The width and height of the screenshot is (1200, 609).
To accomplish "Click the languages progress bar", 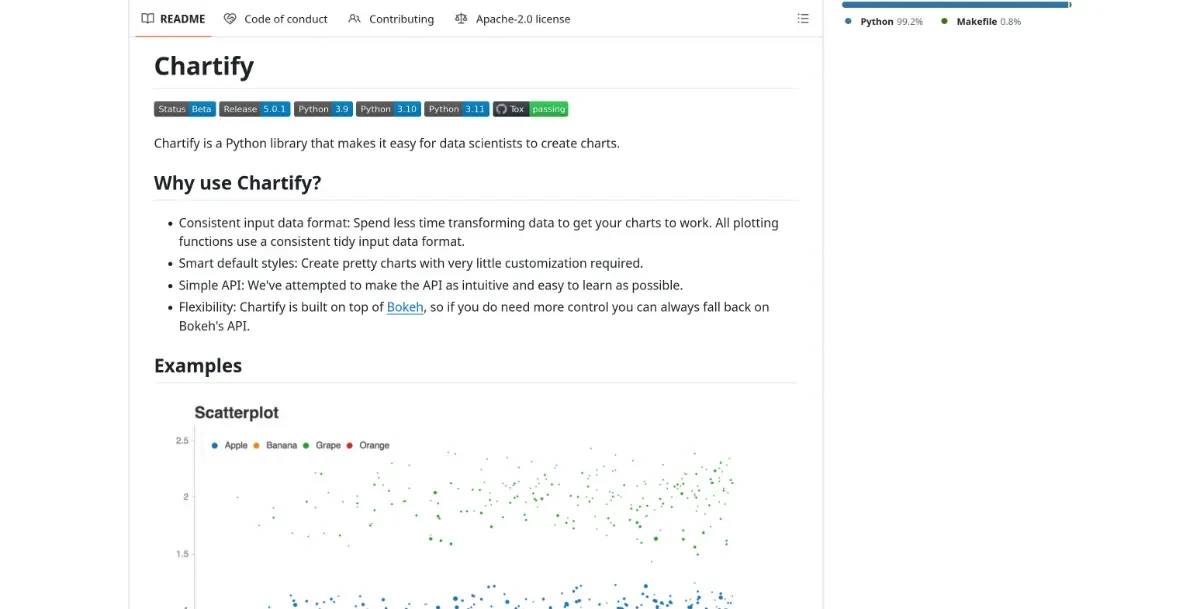I will [955, 5].
